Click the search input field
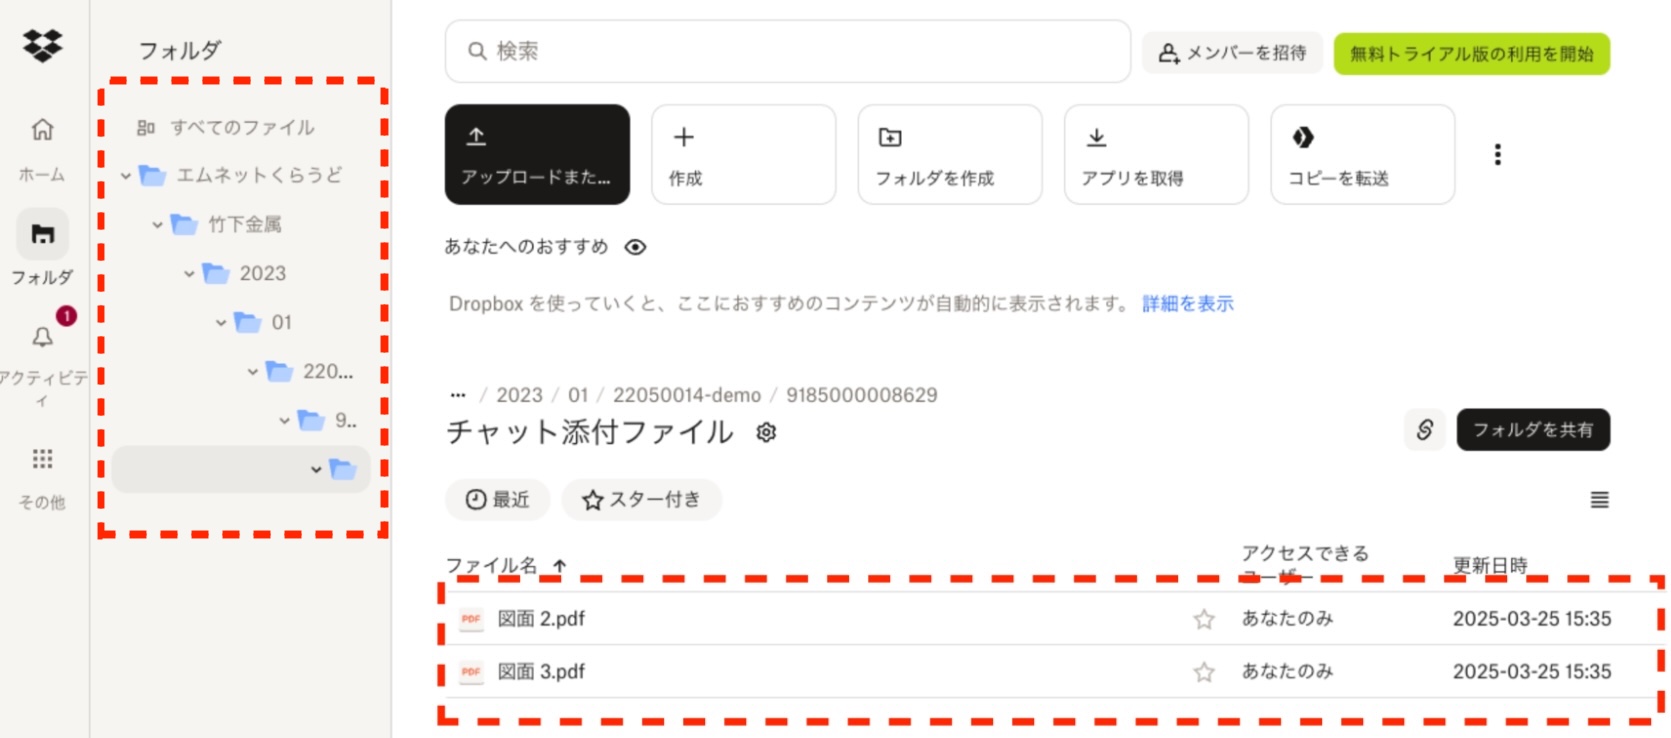This screenshot has height=738, width=1671. pos(787,51)
